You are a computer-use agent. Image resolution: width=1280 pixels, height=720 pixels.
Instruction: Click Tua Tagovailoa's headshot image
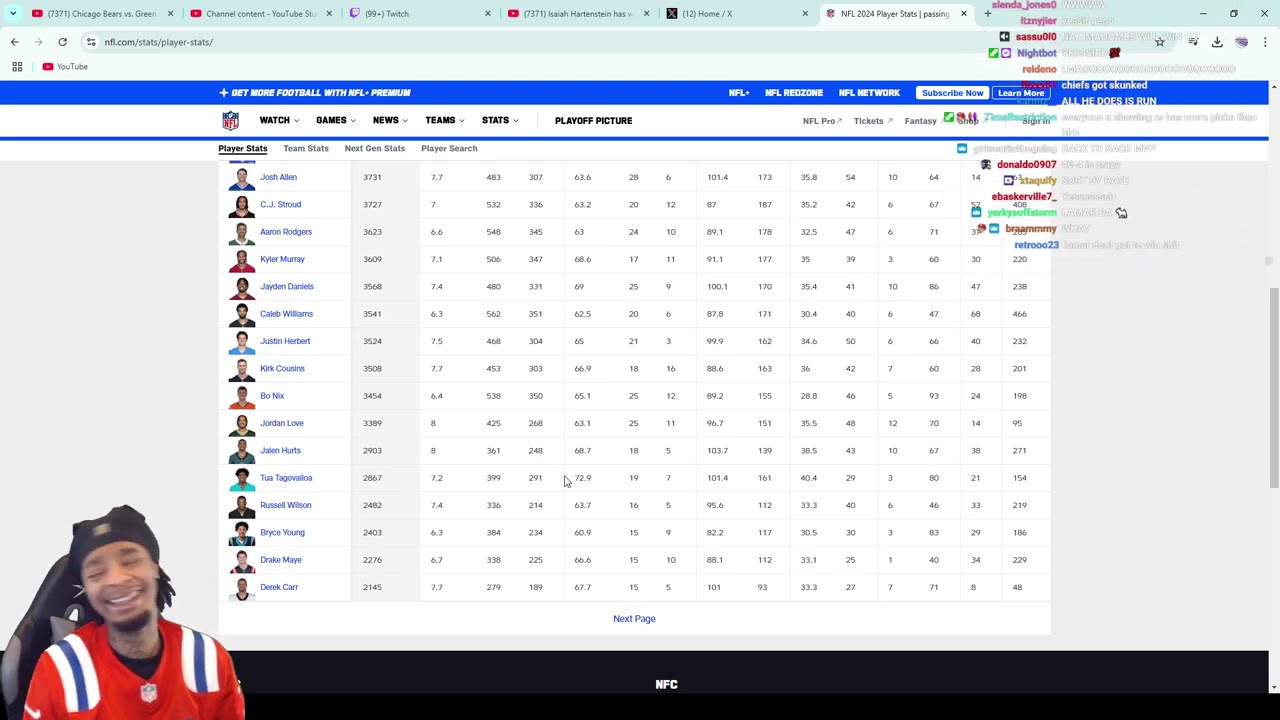pyautogui.click(x=242, y=478)
